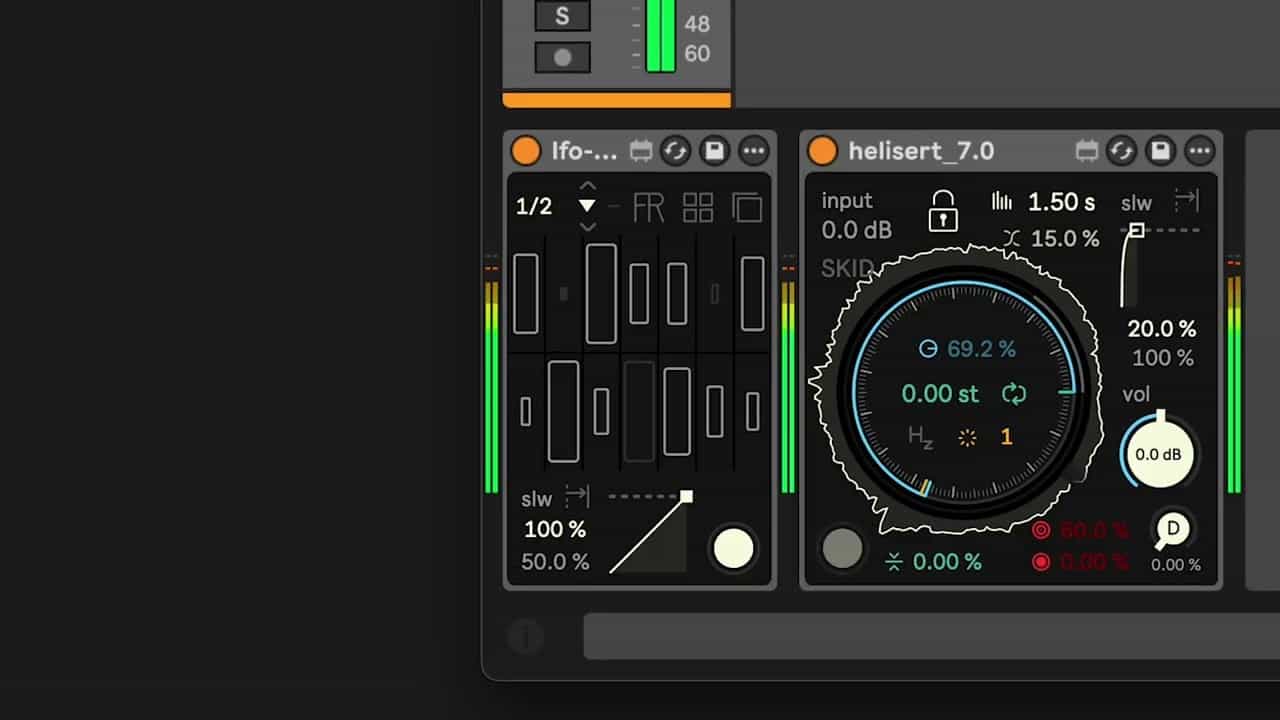Click the round cream button in lfo
The width and height of the screenshot is (1280, 720).
coord(733,548)
